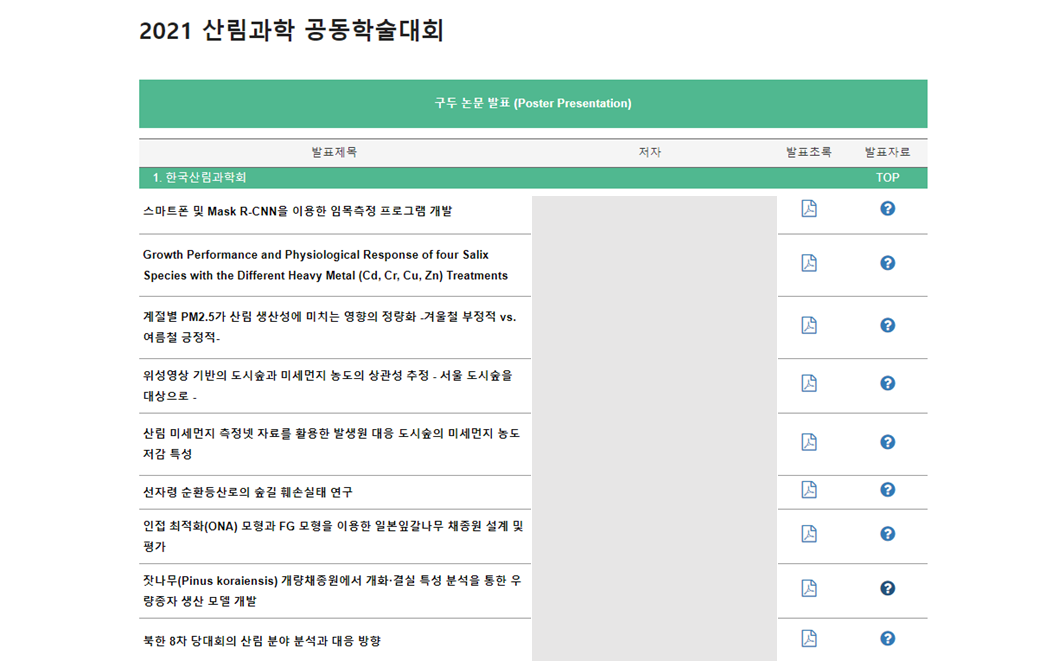
Task: Open abstract PDF for 잣나무 Pinus koraiensis paper
Action: pyautogui.click(x=809, y=588)
